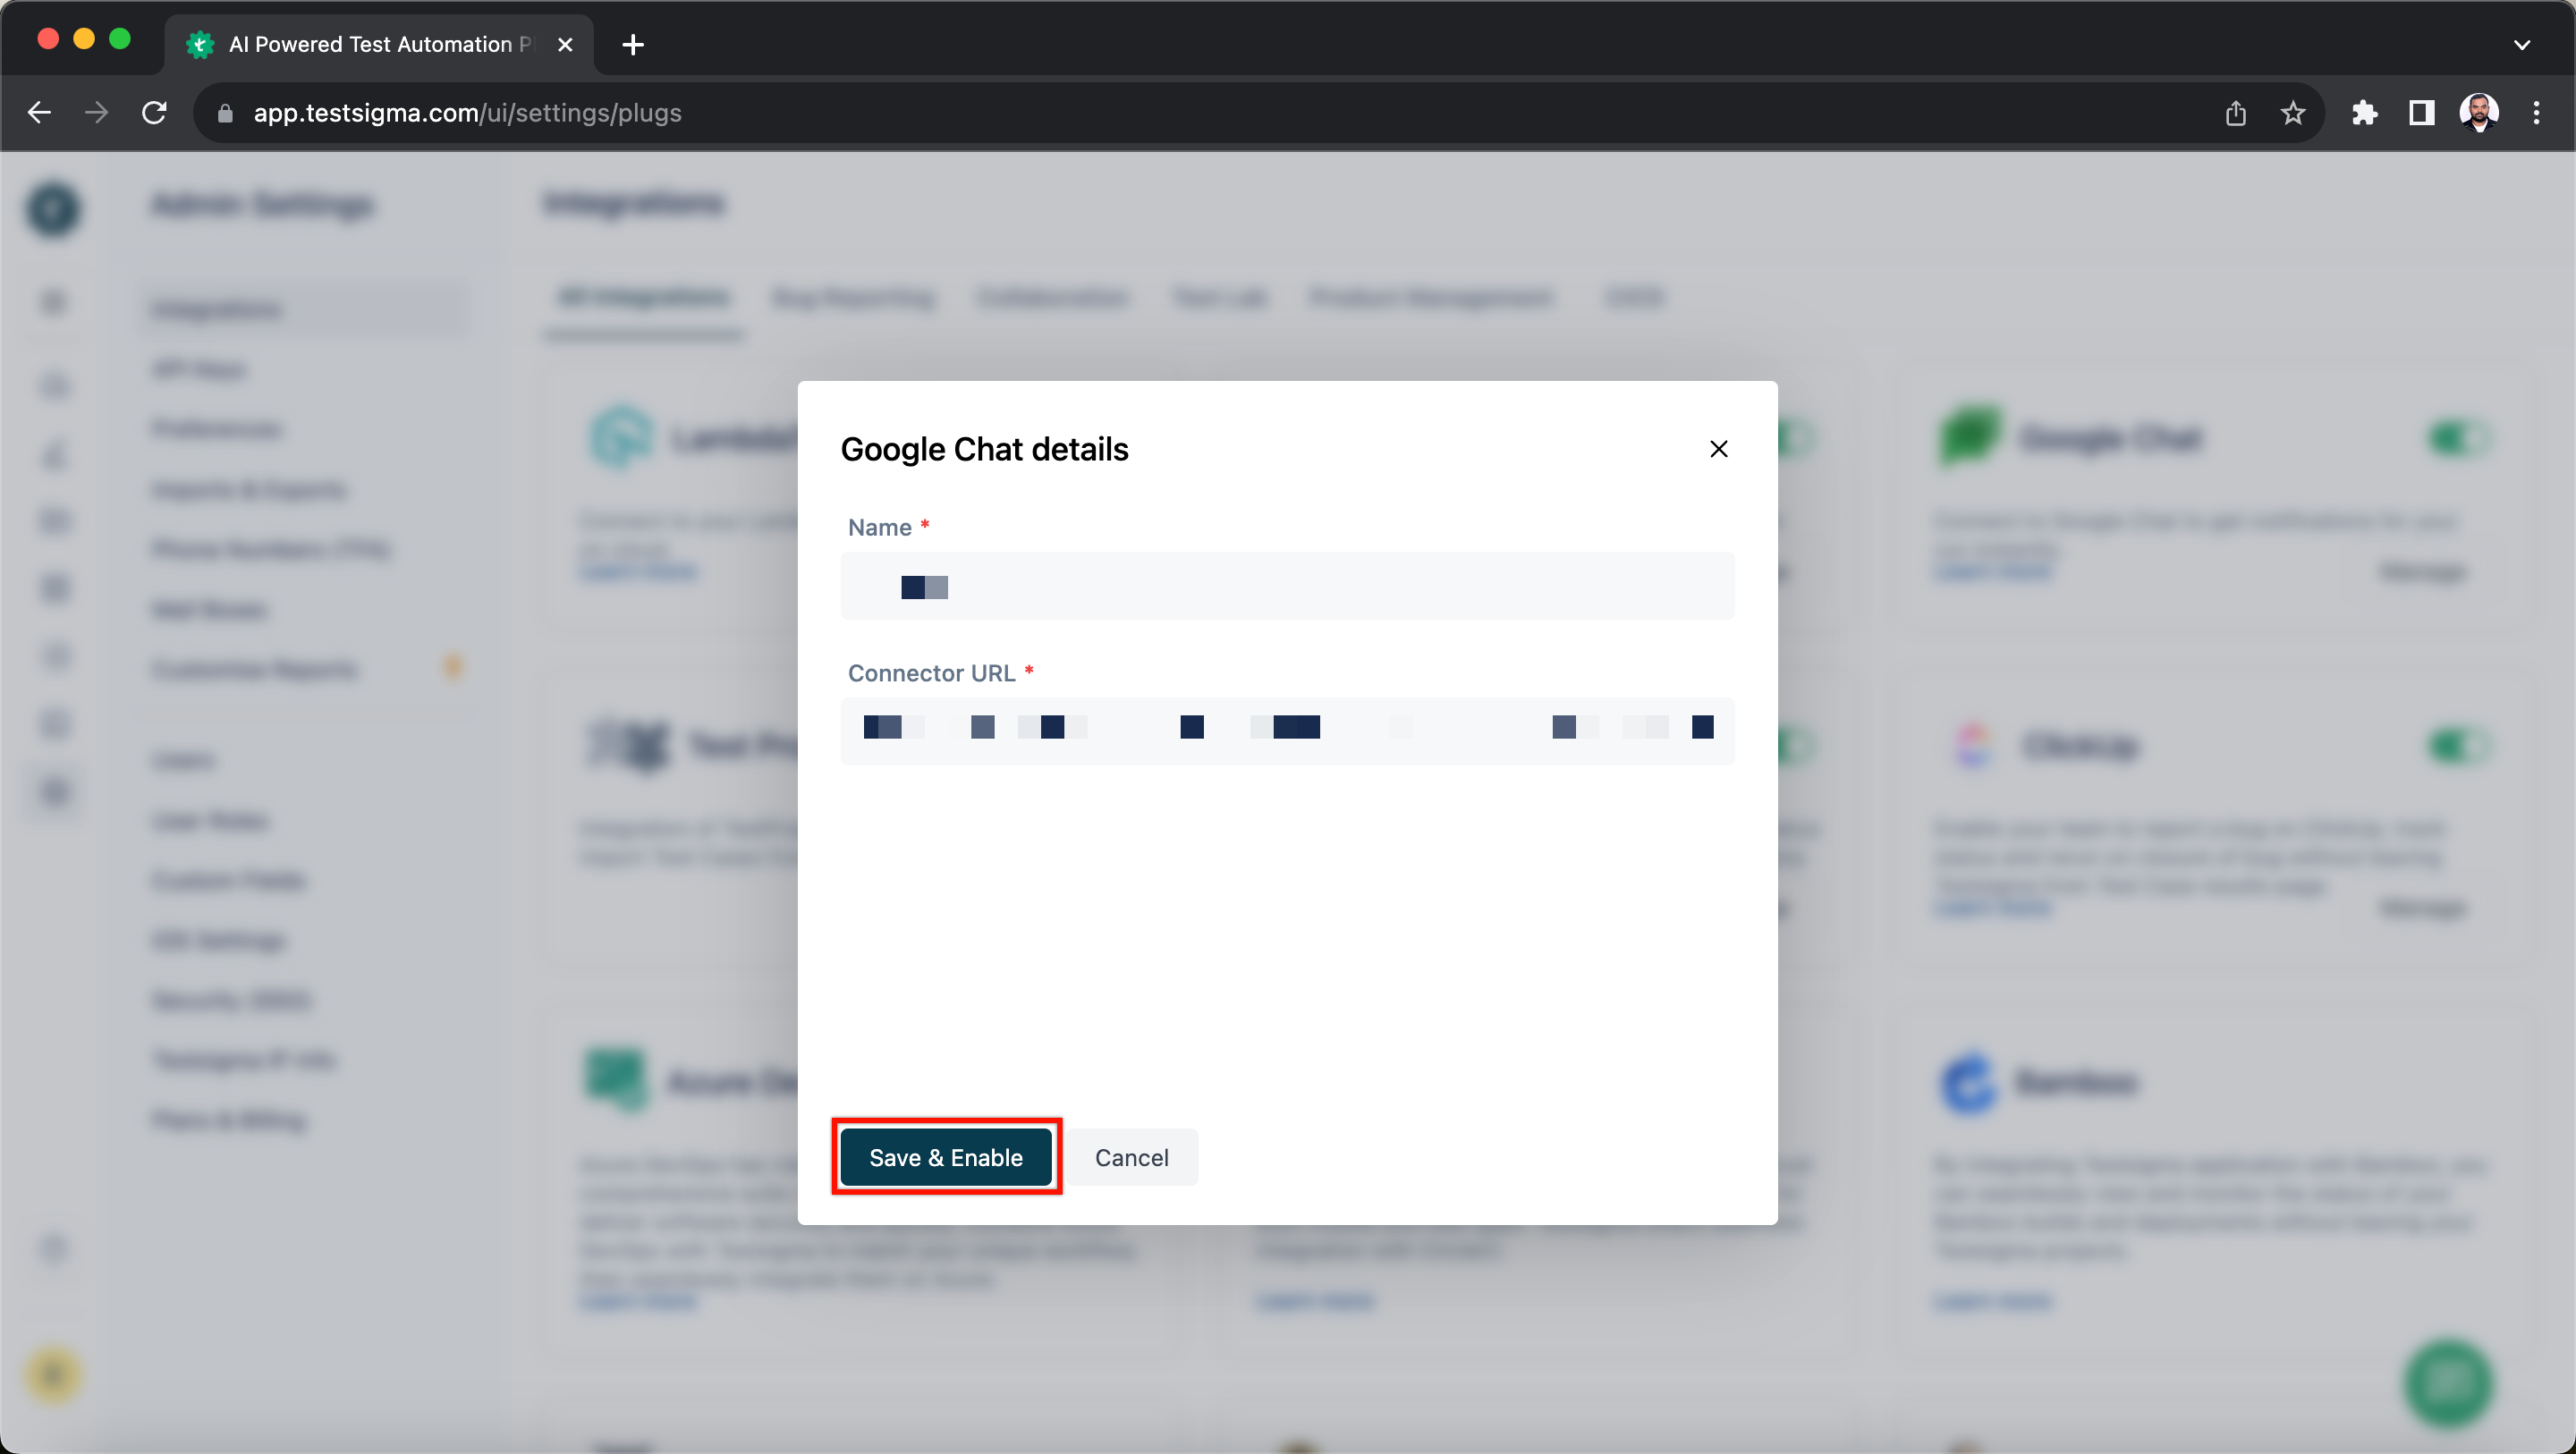Click the Save & Enable button
Image resolution: width=2576 pixels, height=1454 pixels.
tap(945, 1157)
